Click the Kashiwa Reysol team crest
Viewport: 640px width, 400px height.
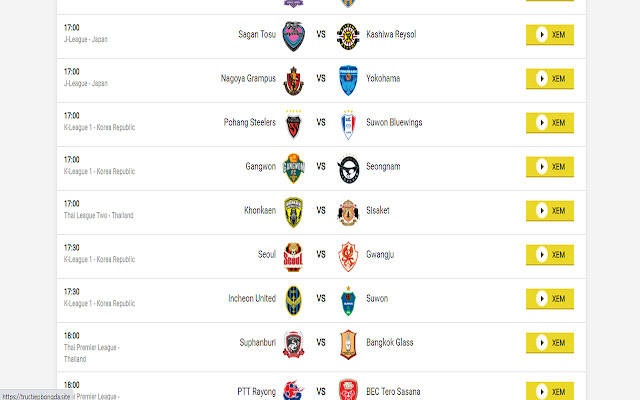click(348, 36)
